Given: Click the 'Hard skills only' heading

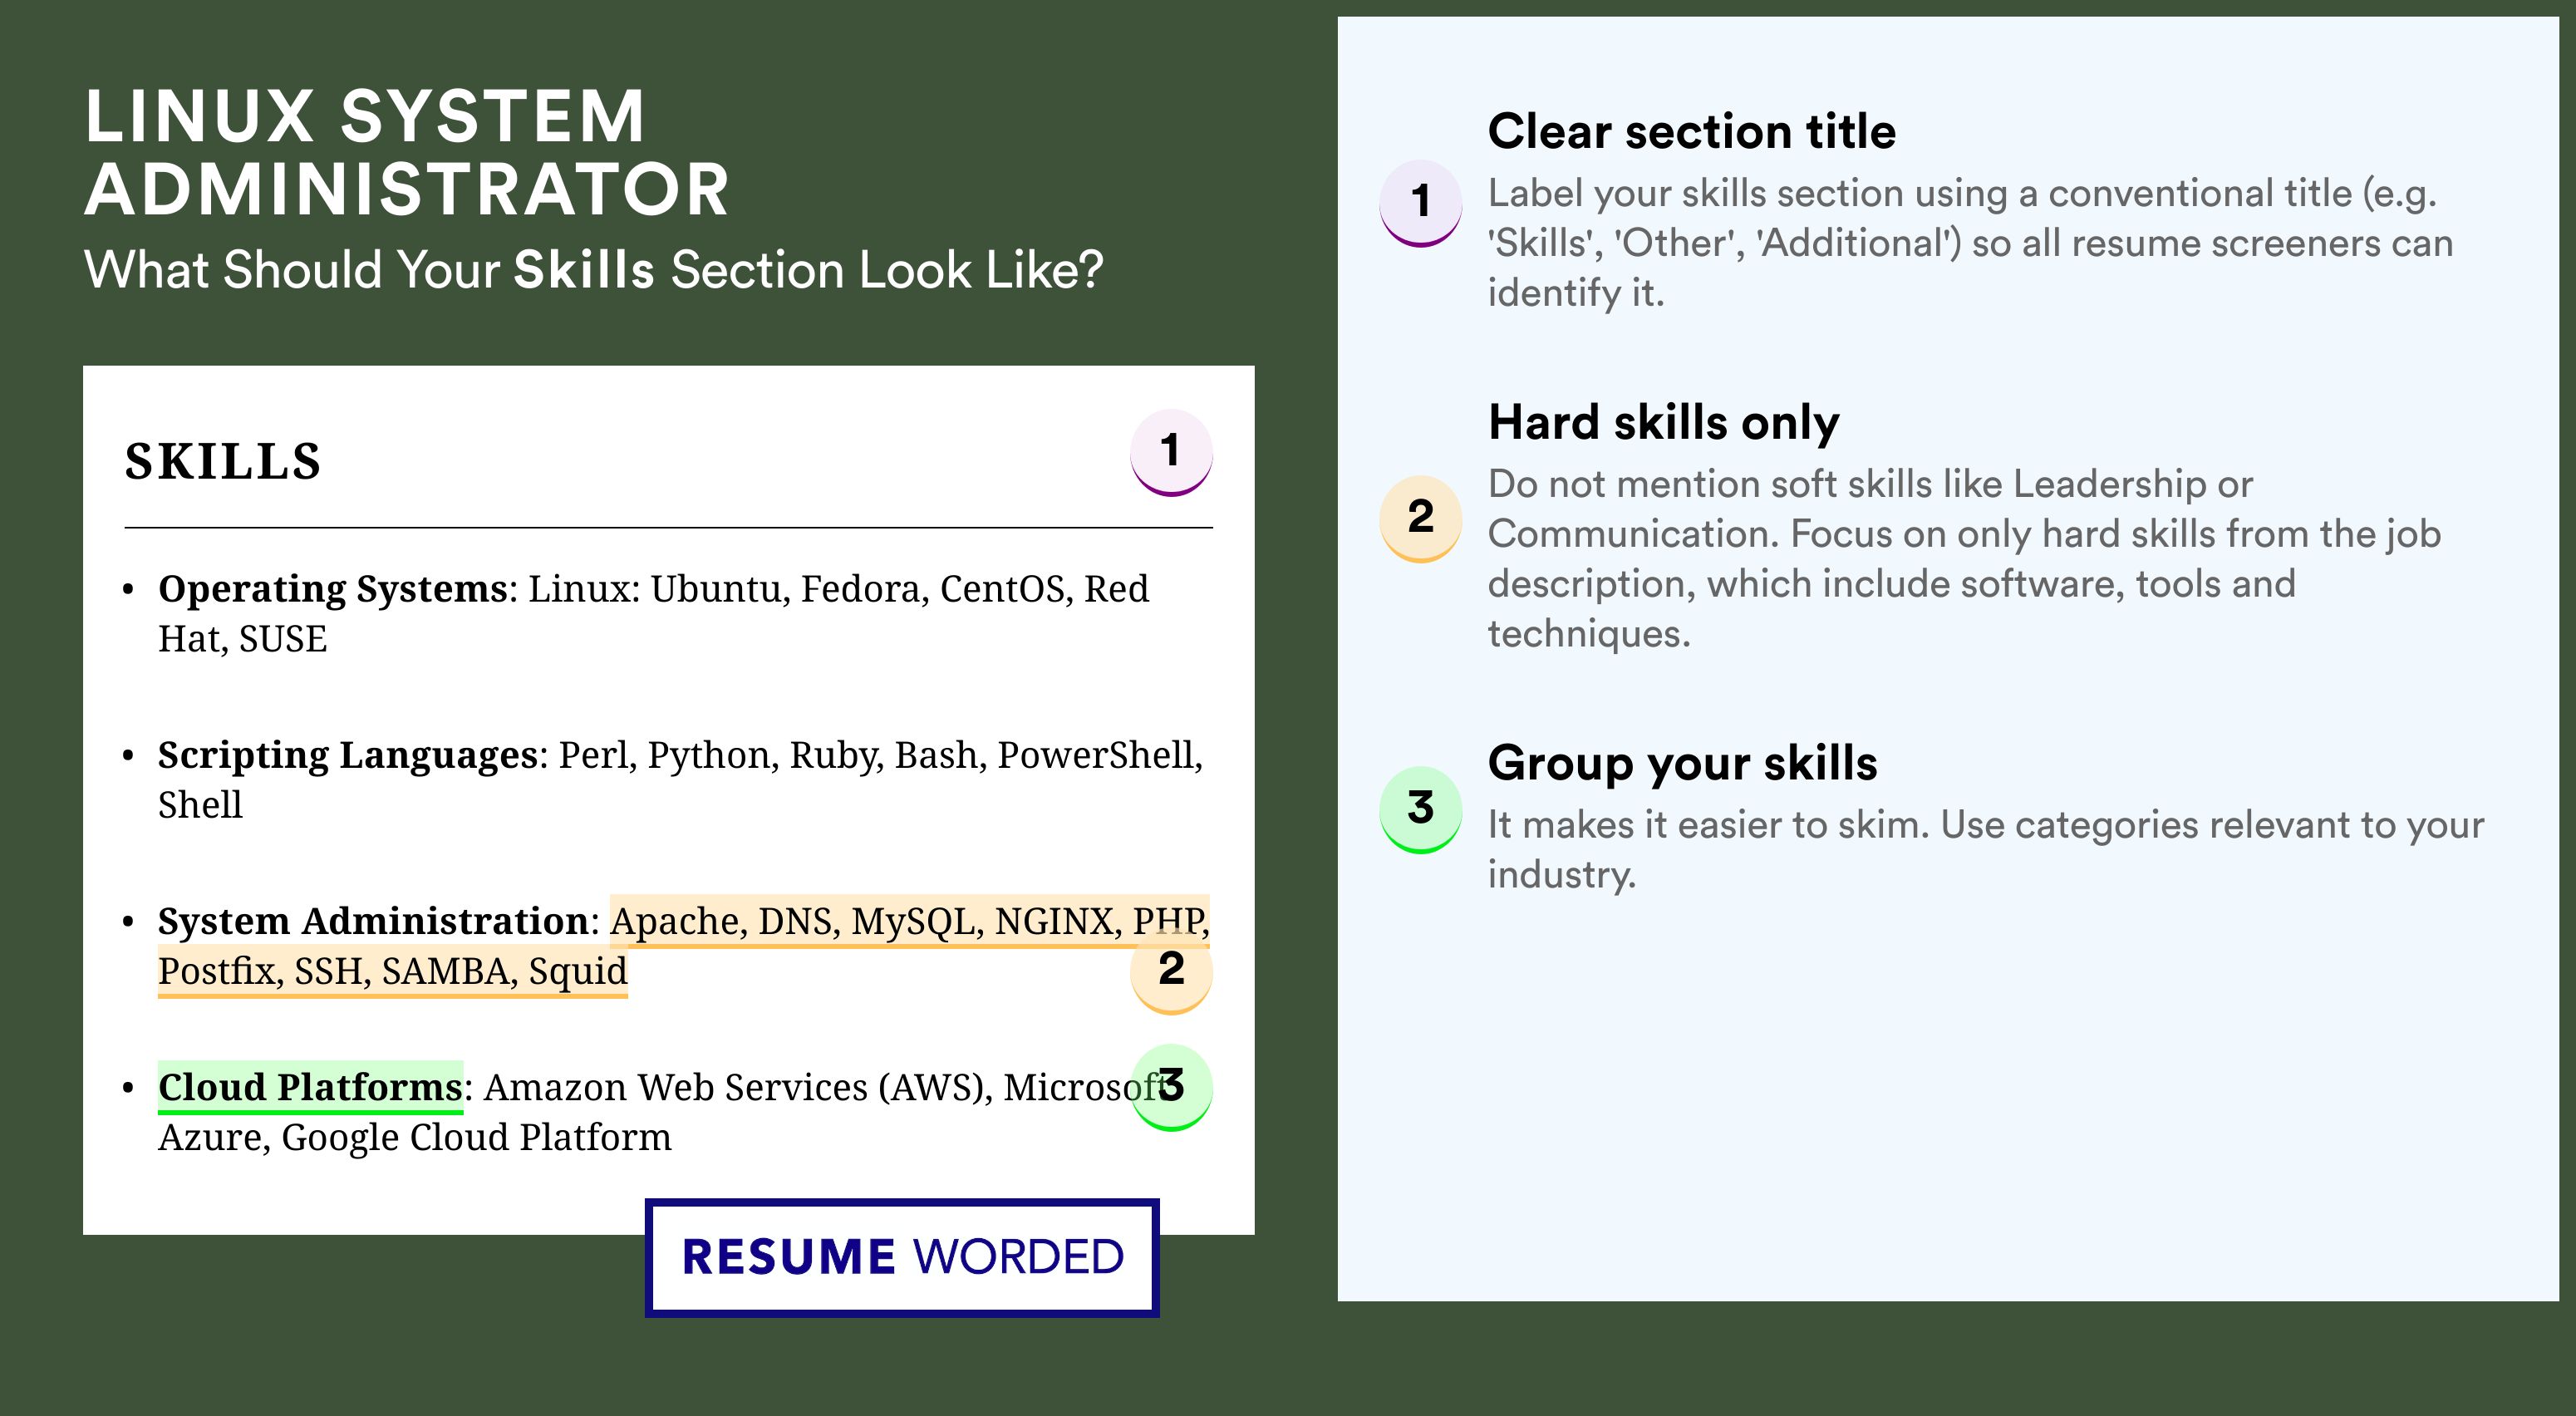Looking at the screenshot, I should tap(1664, 422).
